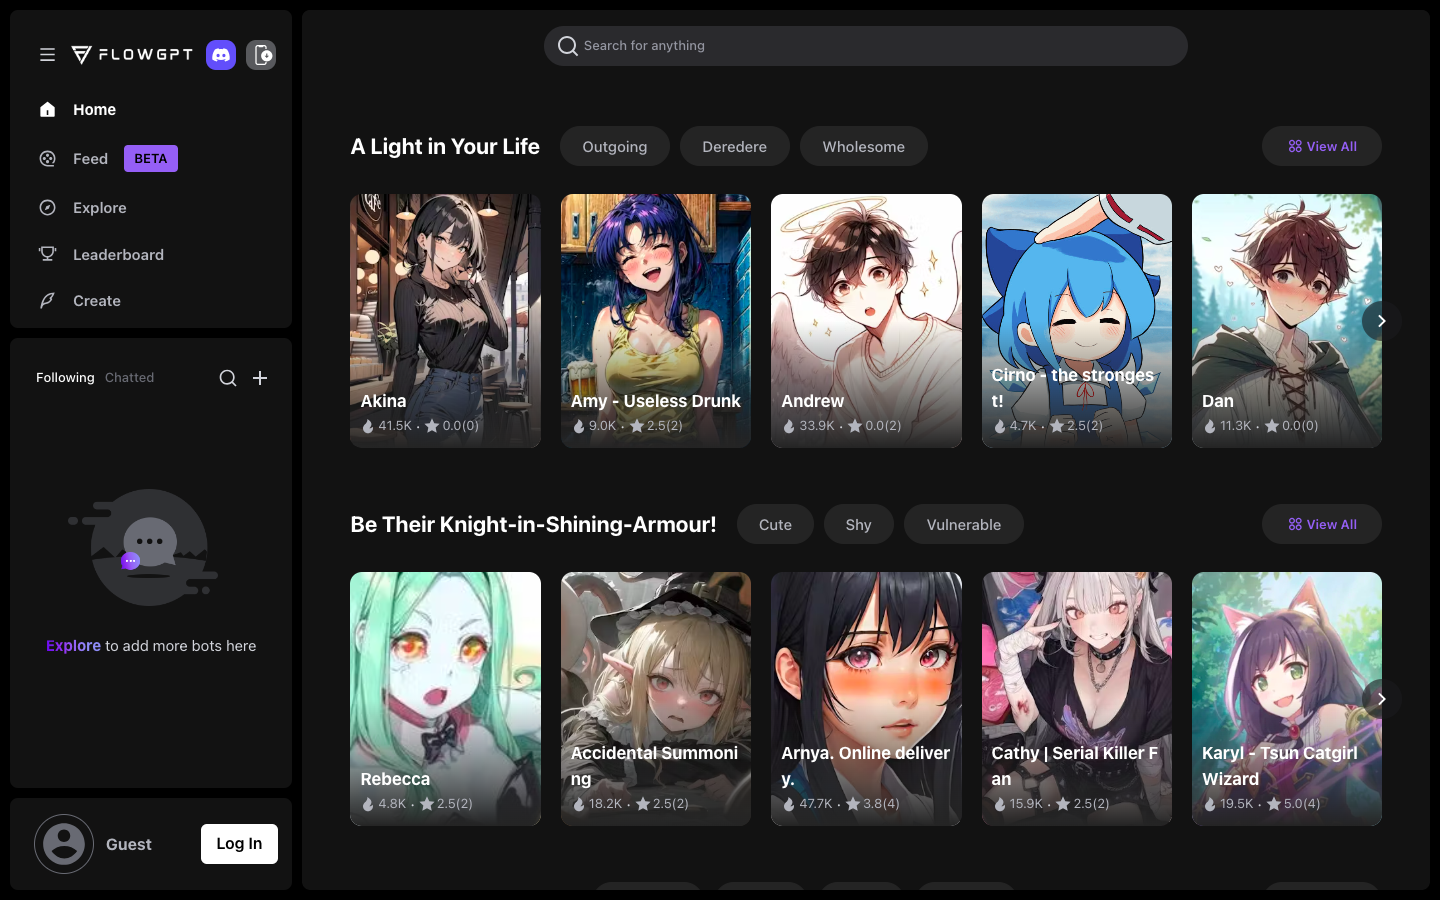The height and width of the screenshot is (900, 1440).
Task: Click the star icon on Karyl card
Action: point(1274,804)
